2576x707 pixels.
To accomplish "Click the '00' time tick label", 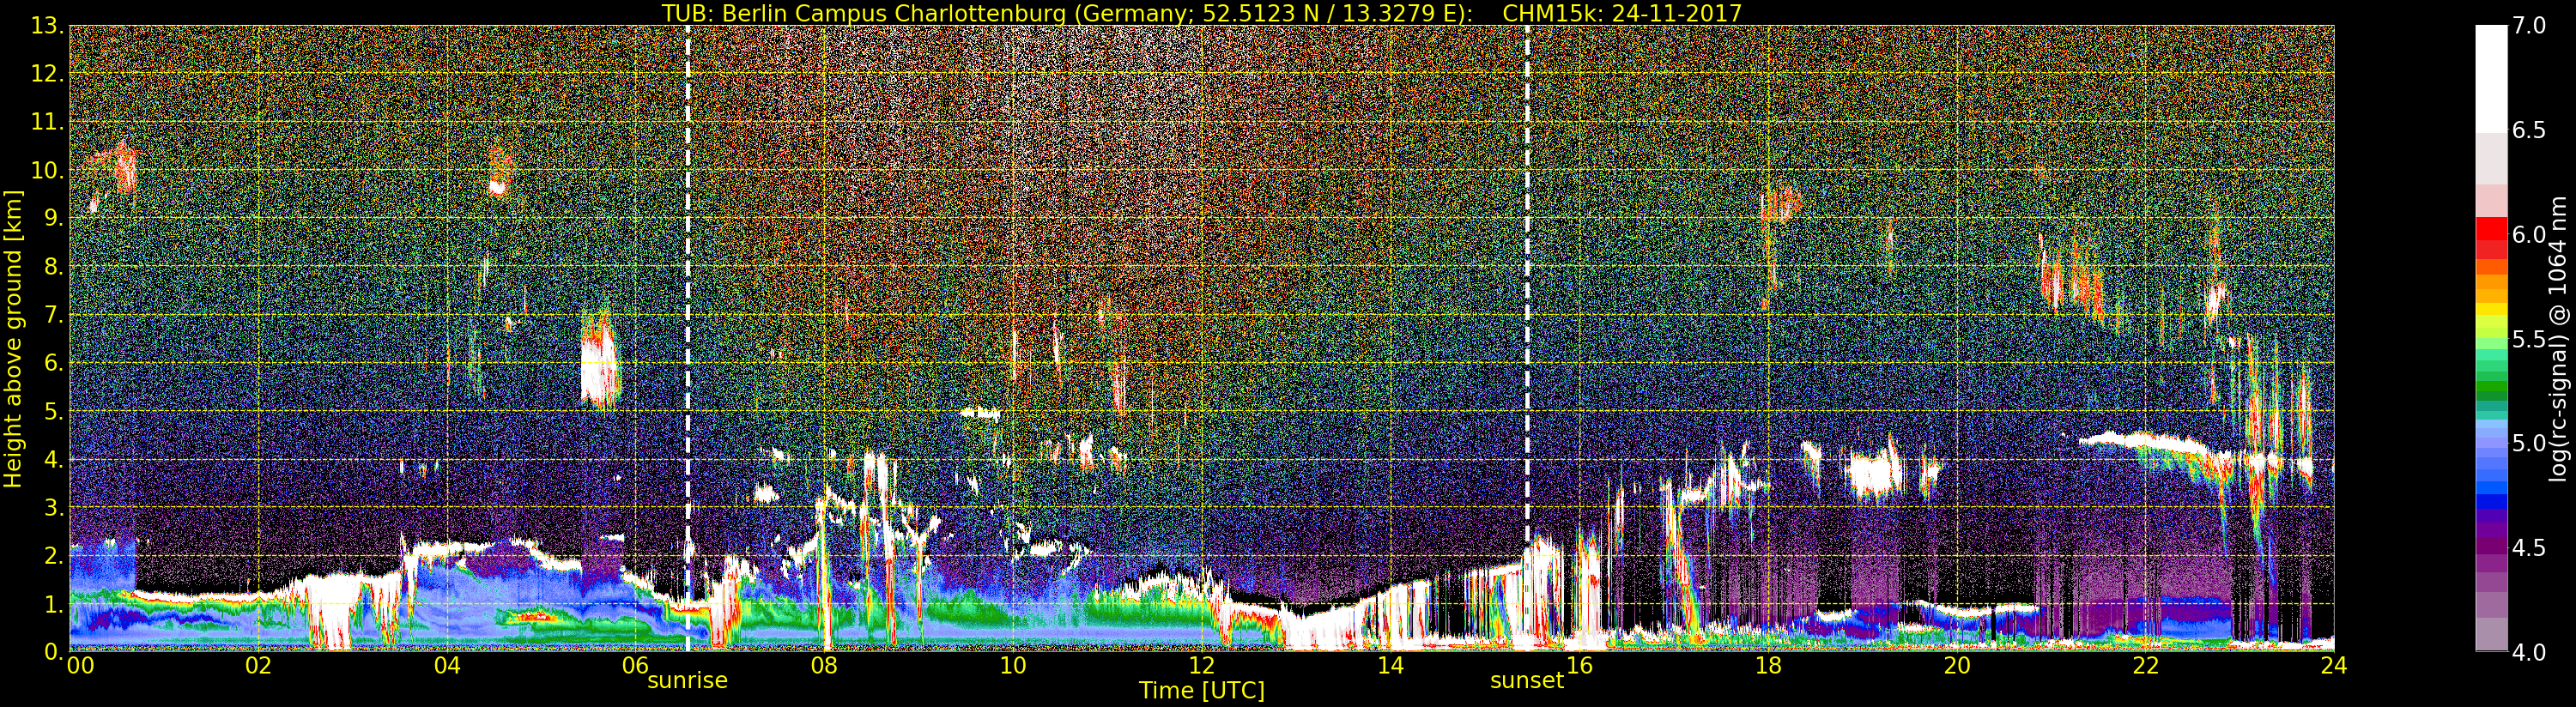I will (80, 666).
